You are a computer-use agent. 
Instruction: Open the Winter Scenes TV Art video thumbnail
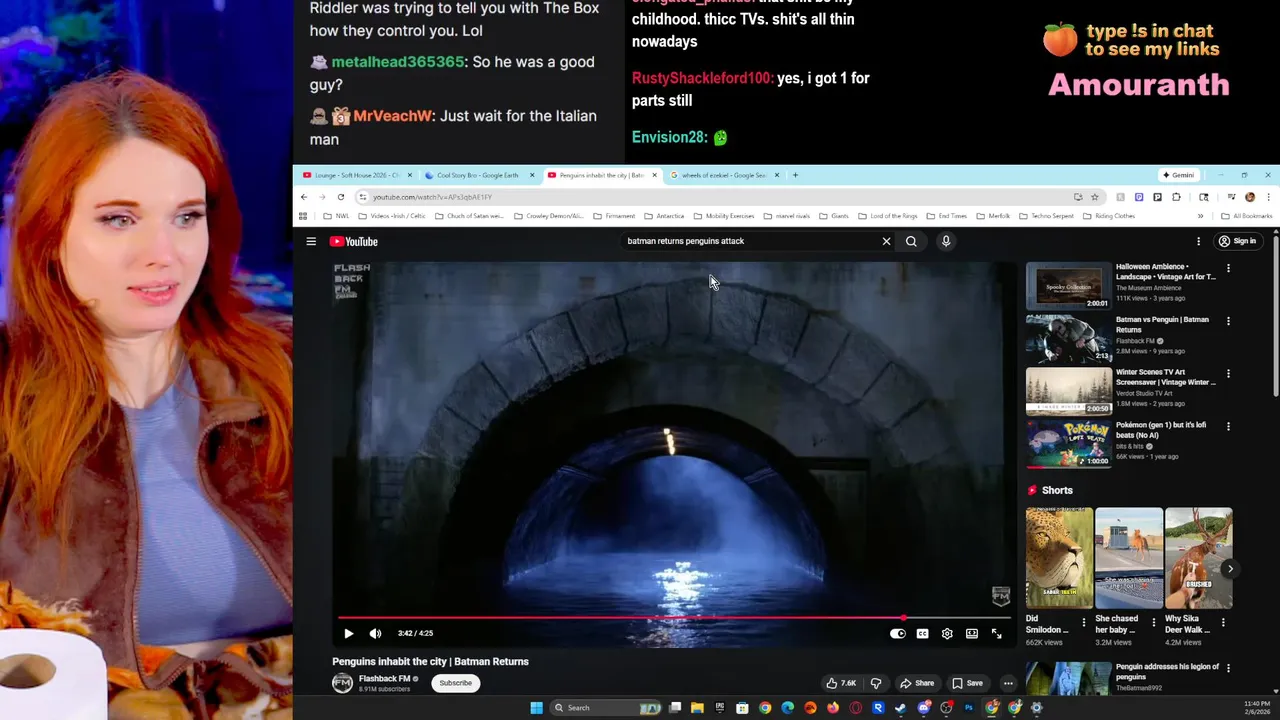coord(1068,391)
